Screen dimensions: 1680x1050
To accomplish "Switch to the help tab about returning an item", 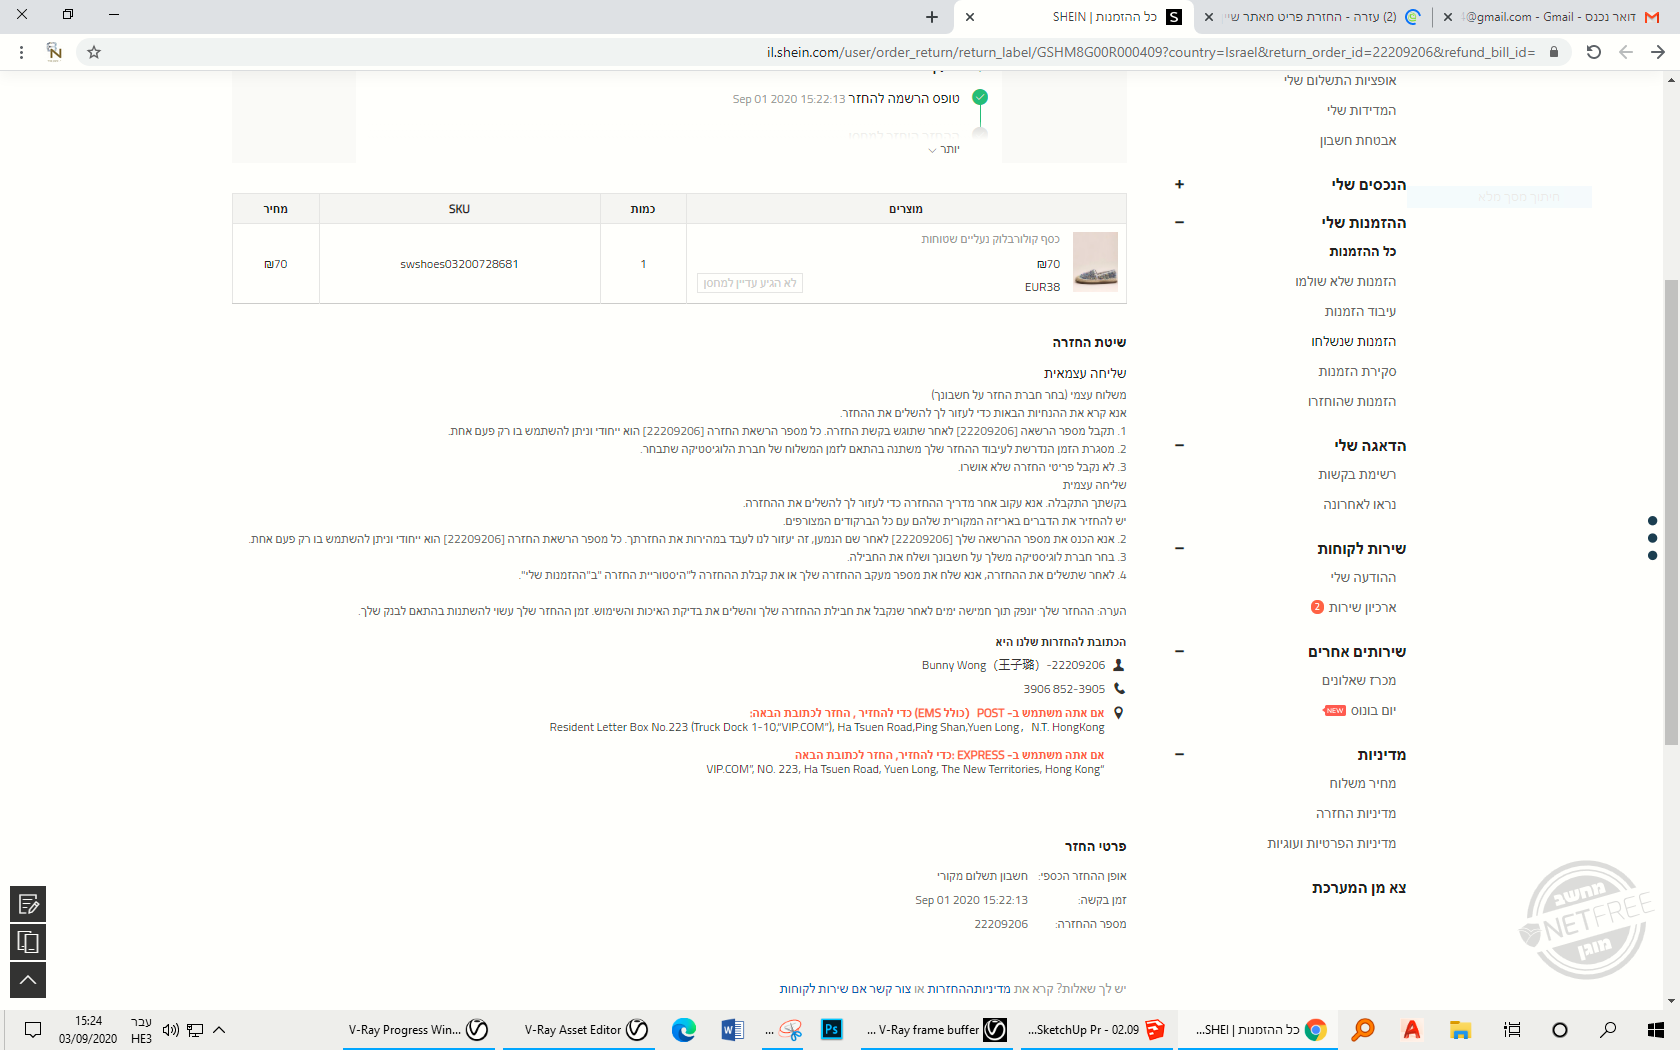I will (x=1314, y=17).
